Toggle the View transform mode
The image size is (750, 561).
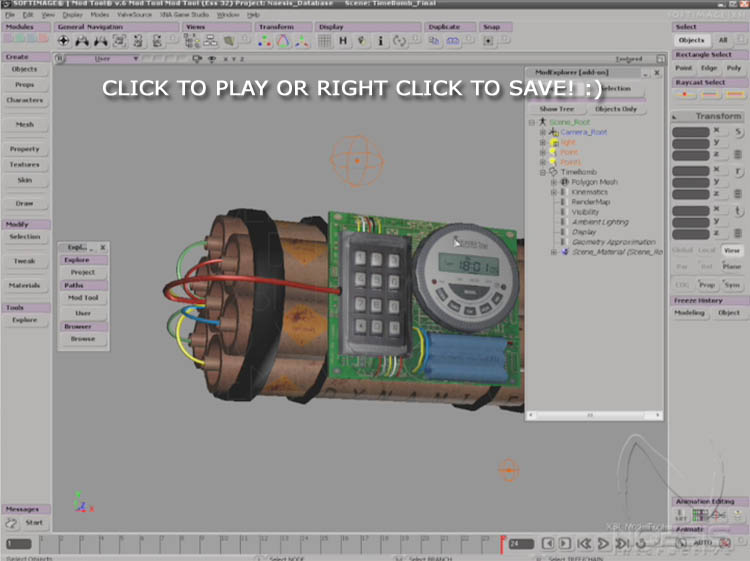pos(732,250)
